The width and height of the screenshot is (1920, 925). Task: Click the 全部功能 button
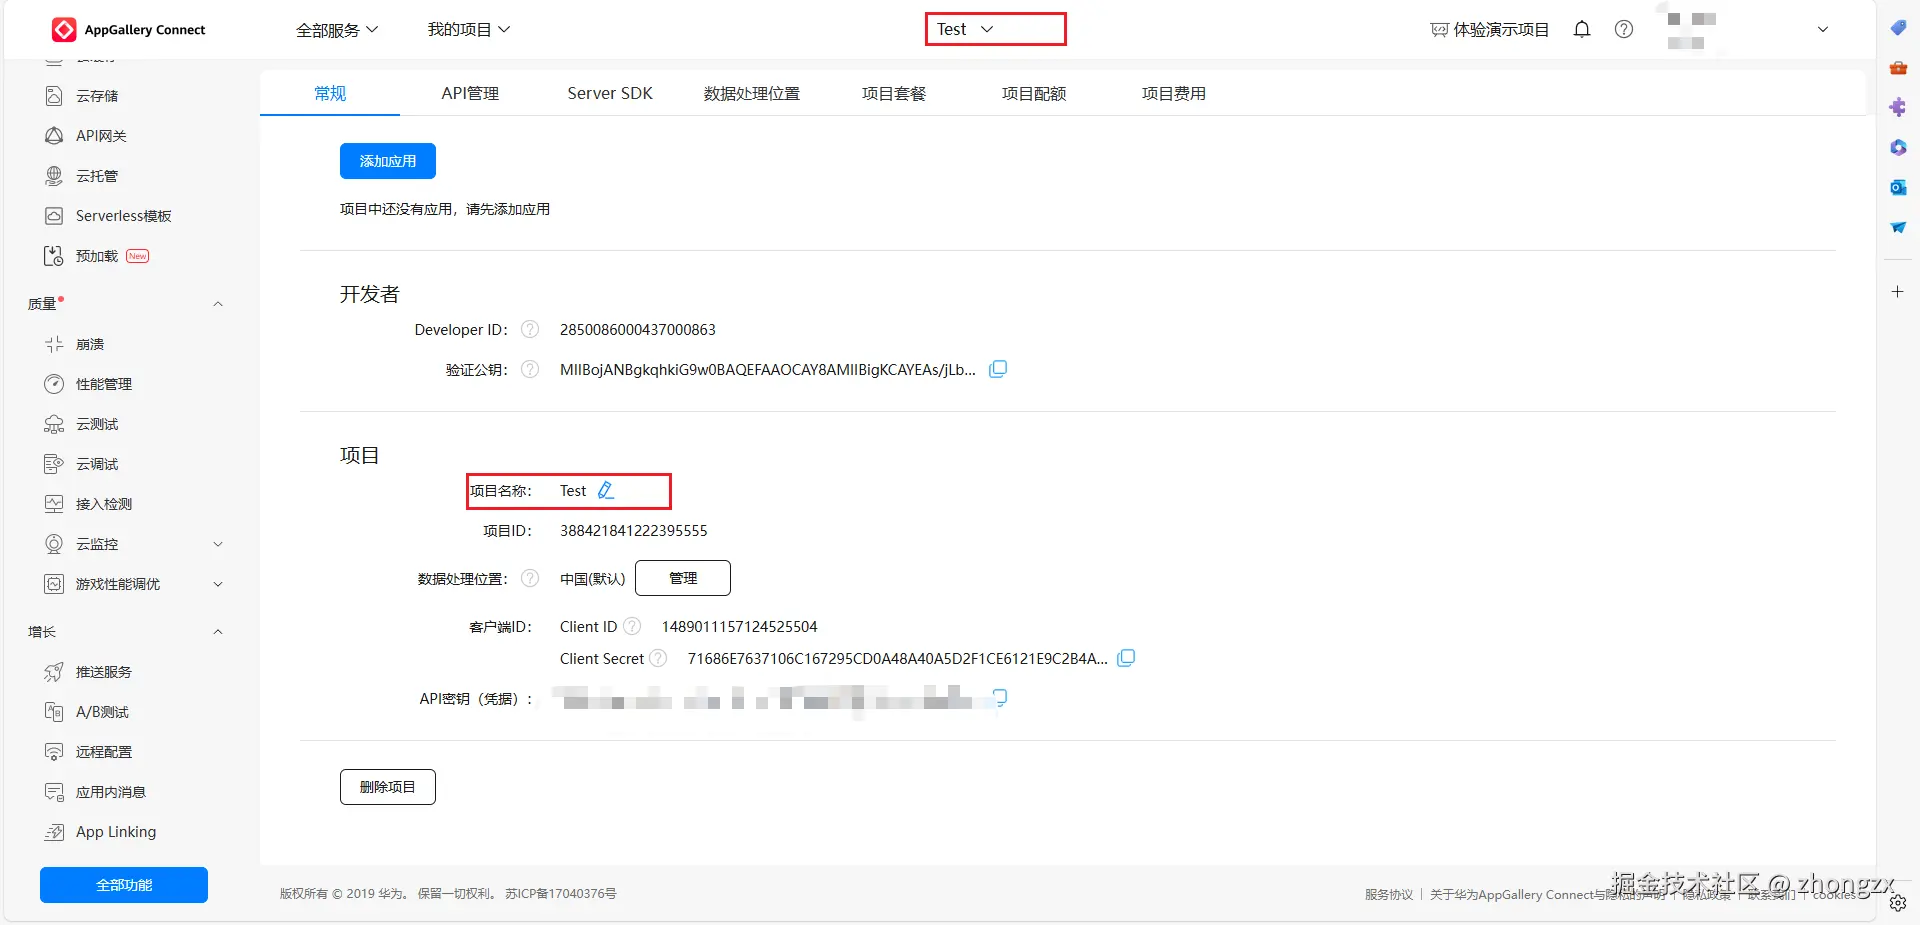click(124, 885)
